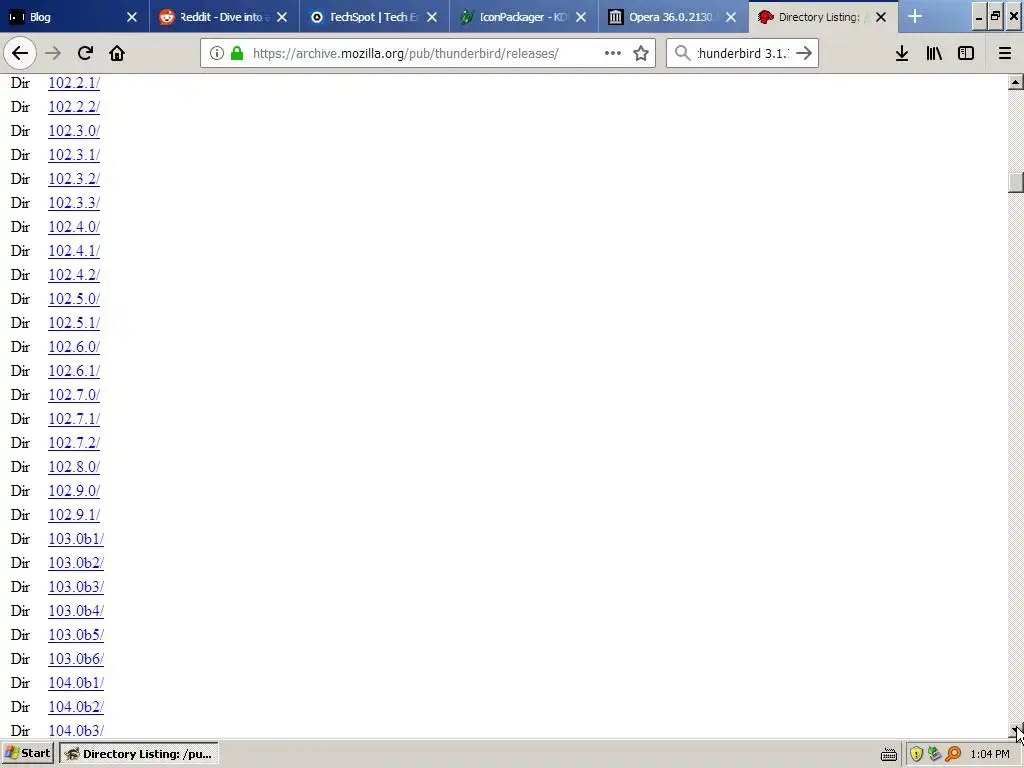Open the on-screen keyboard tray icon

pos(889,754)
